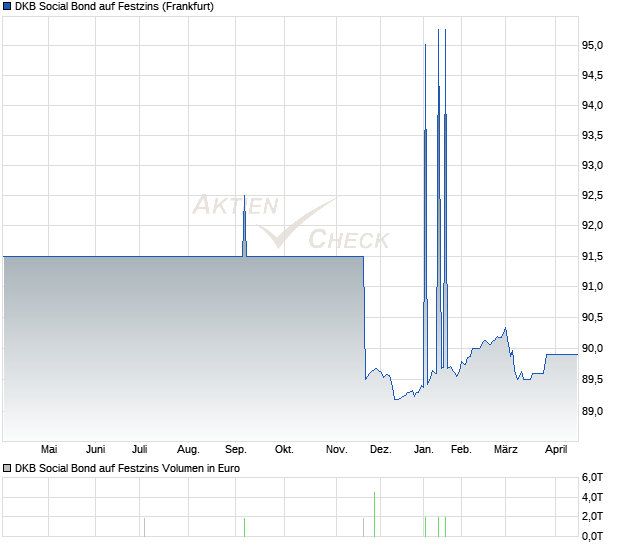Click the 4,0T volume axis value
This screenshot has height=546, width=620.
pos(592,497)
